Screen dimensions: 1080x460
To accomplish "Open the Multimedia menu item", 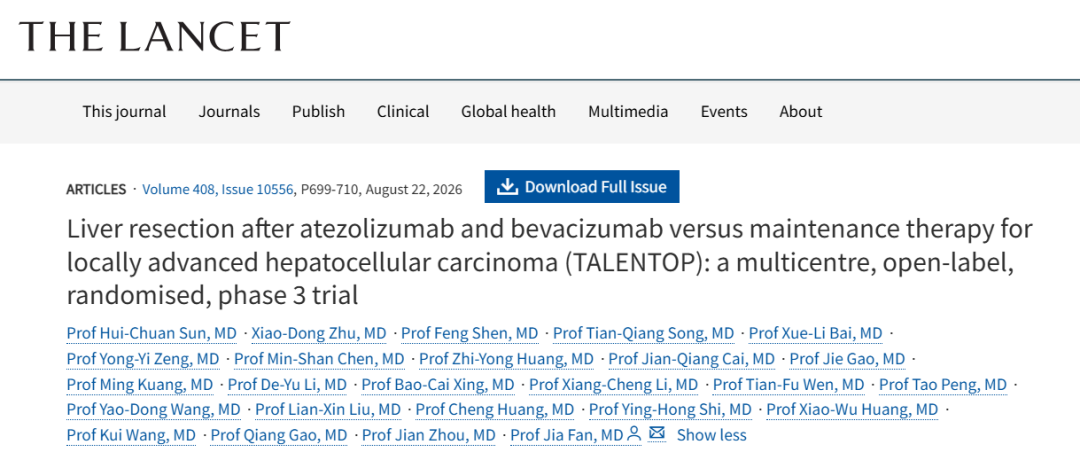I will click(628, 112).
